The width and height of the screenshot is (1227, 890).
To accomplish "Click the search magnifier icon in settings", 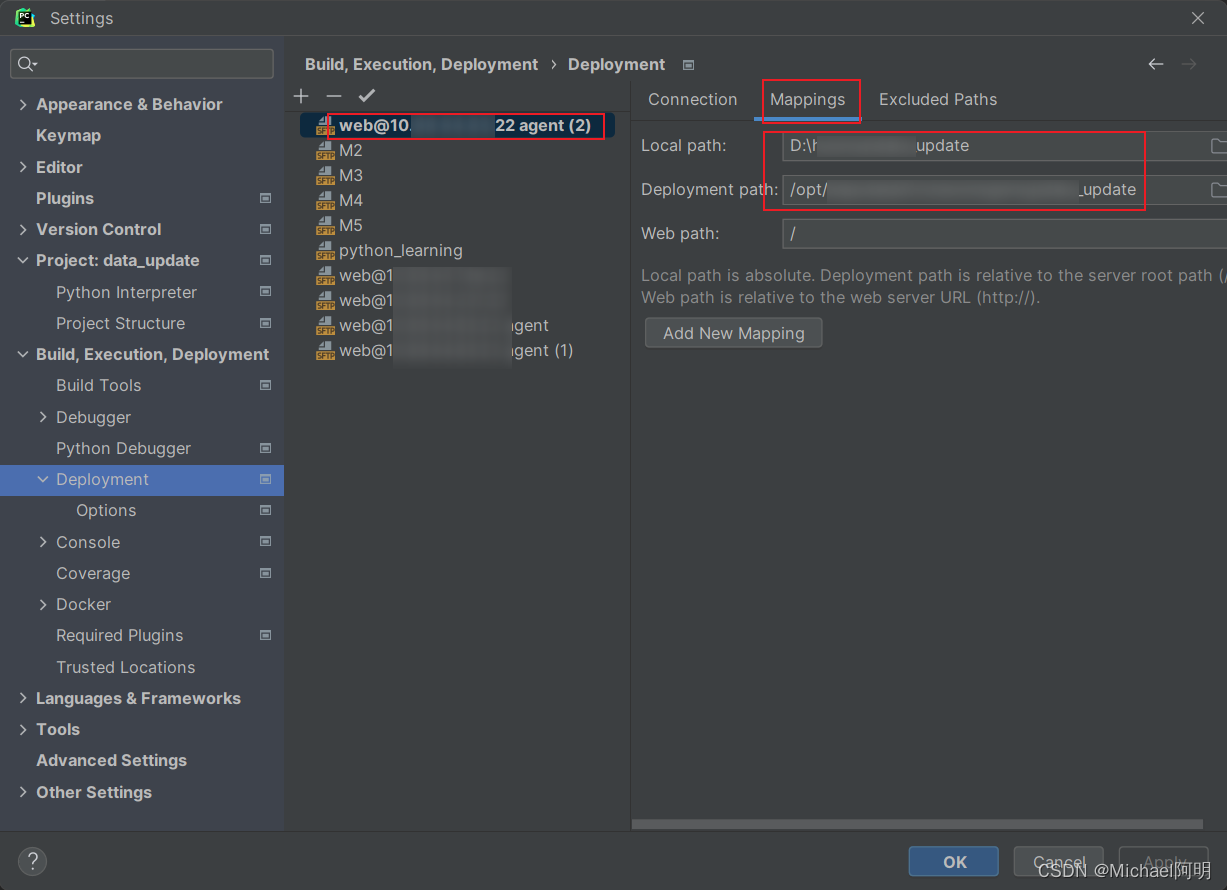I will click(26, 64).
